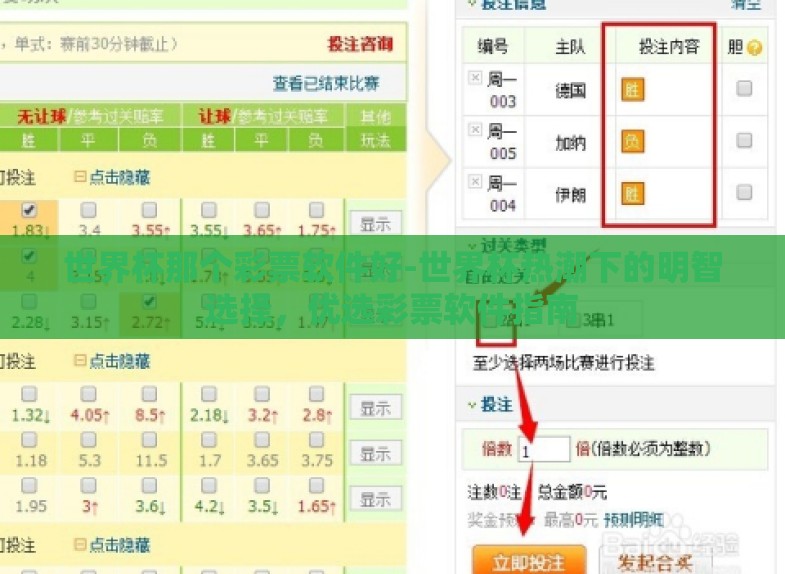Uncheck the checked box above odds 1.83
Viewport: 785px width, 574px height.
29,210
